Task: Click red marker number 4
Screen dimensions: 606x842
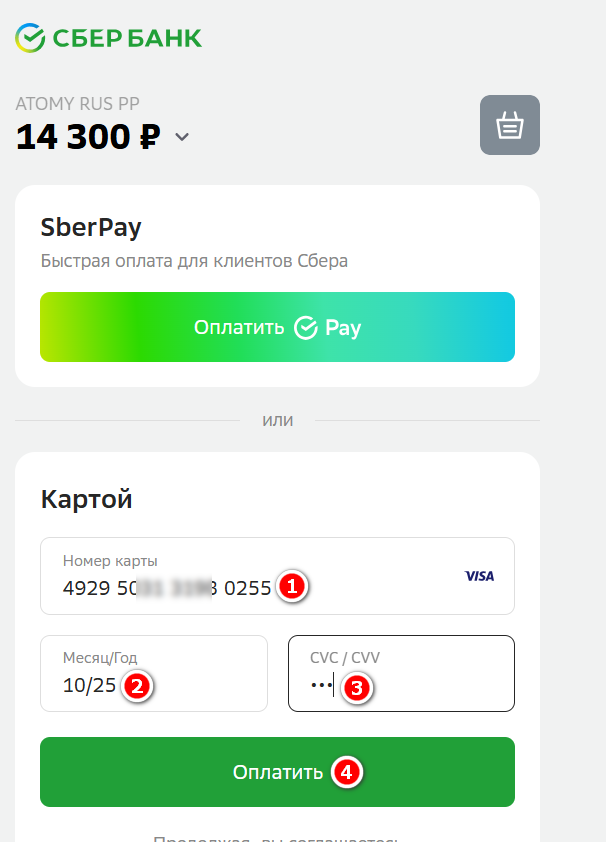Action: pos(345,772)
